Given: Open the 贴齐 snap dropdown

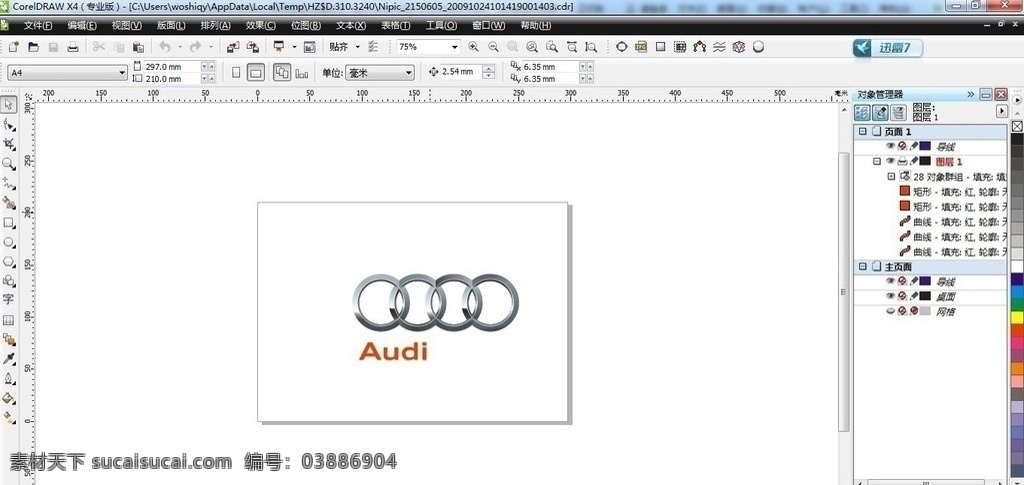Looking at the screenshot, I should [357, 47].
